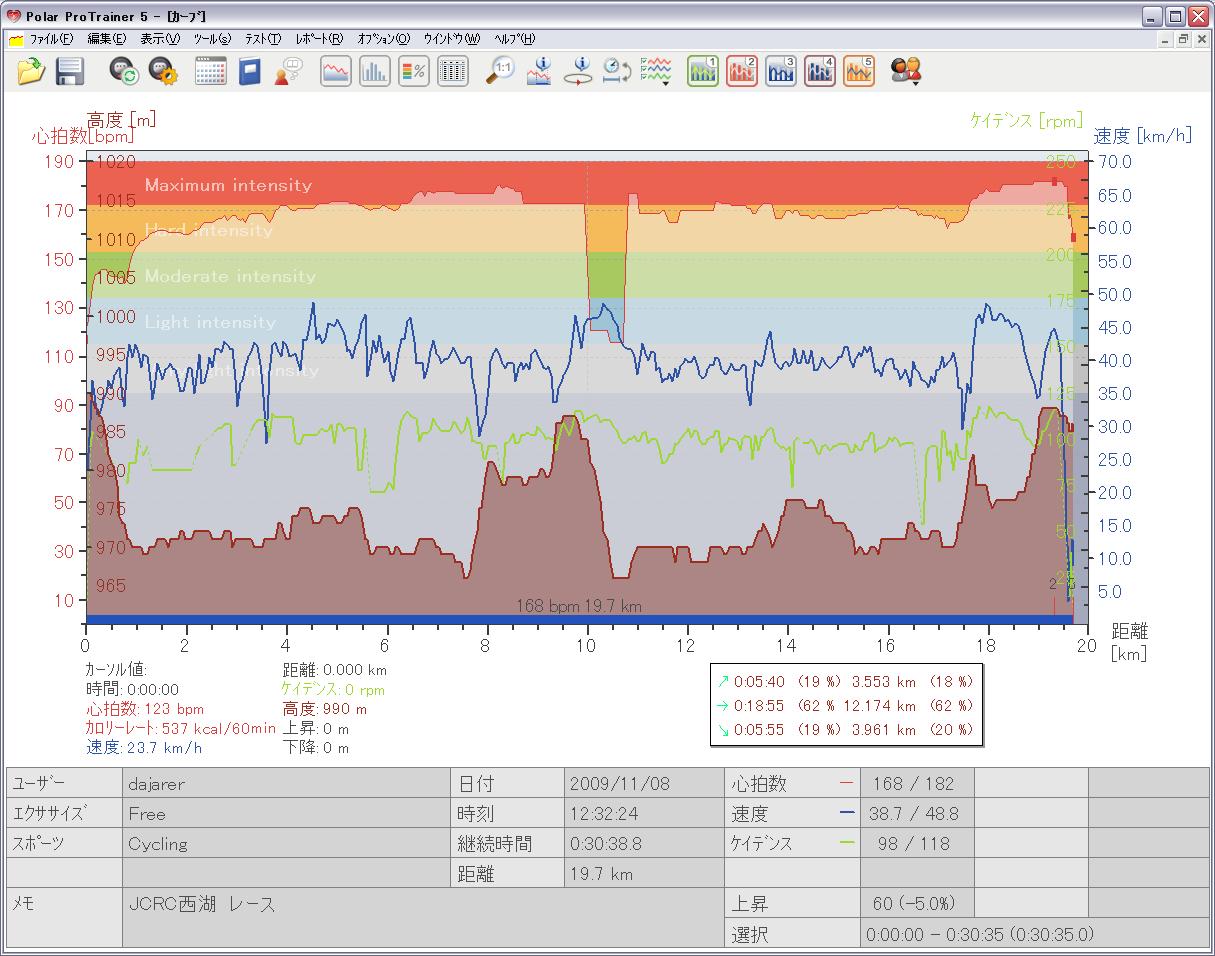Click the カロリーレート 537 kcal/60min value
The height and width of the screenshot is (956, 1215).
[x=180, y=728]
